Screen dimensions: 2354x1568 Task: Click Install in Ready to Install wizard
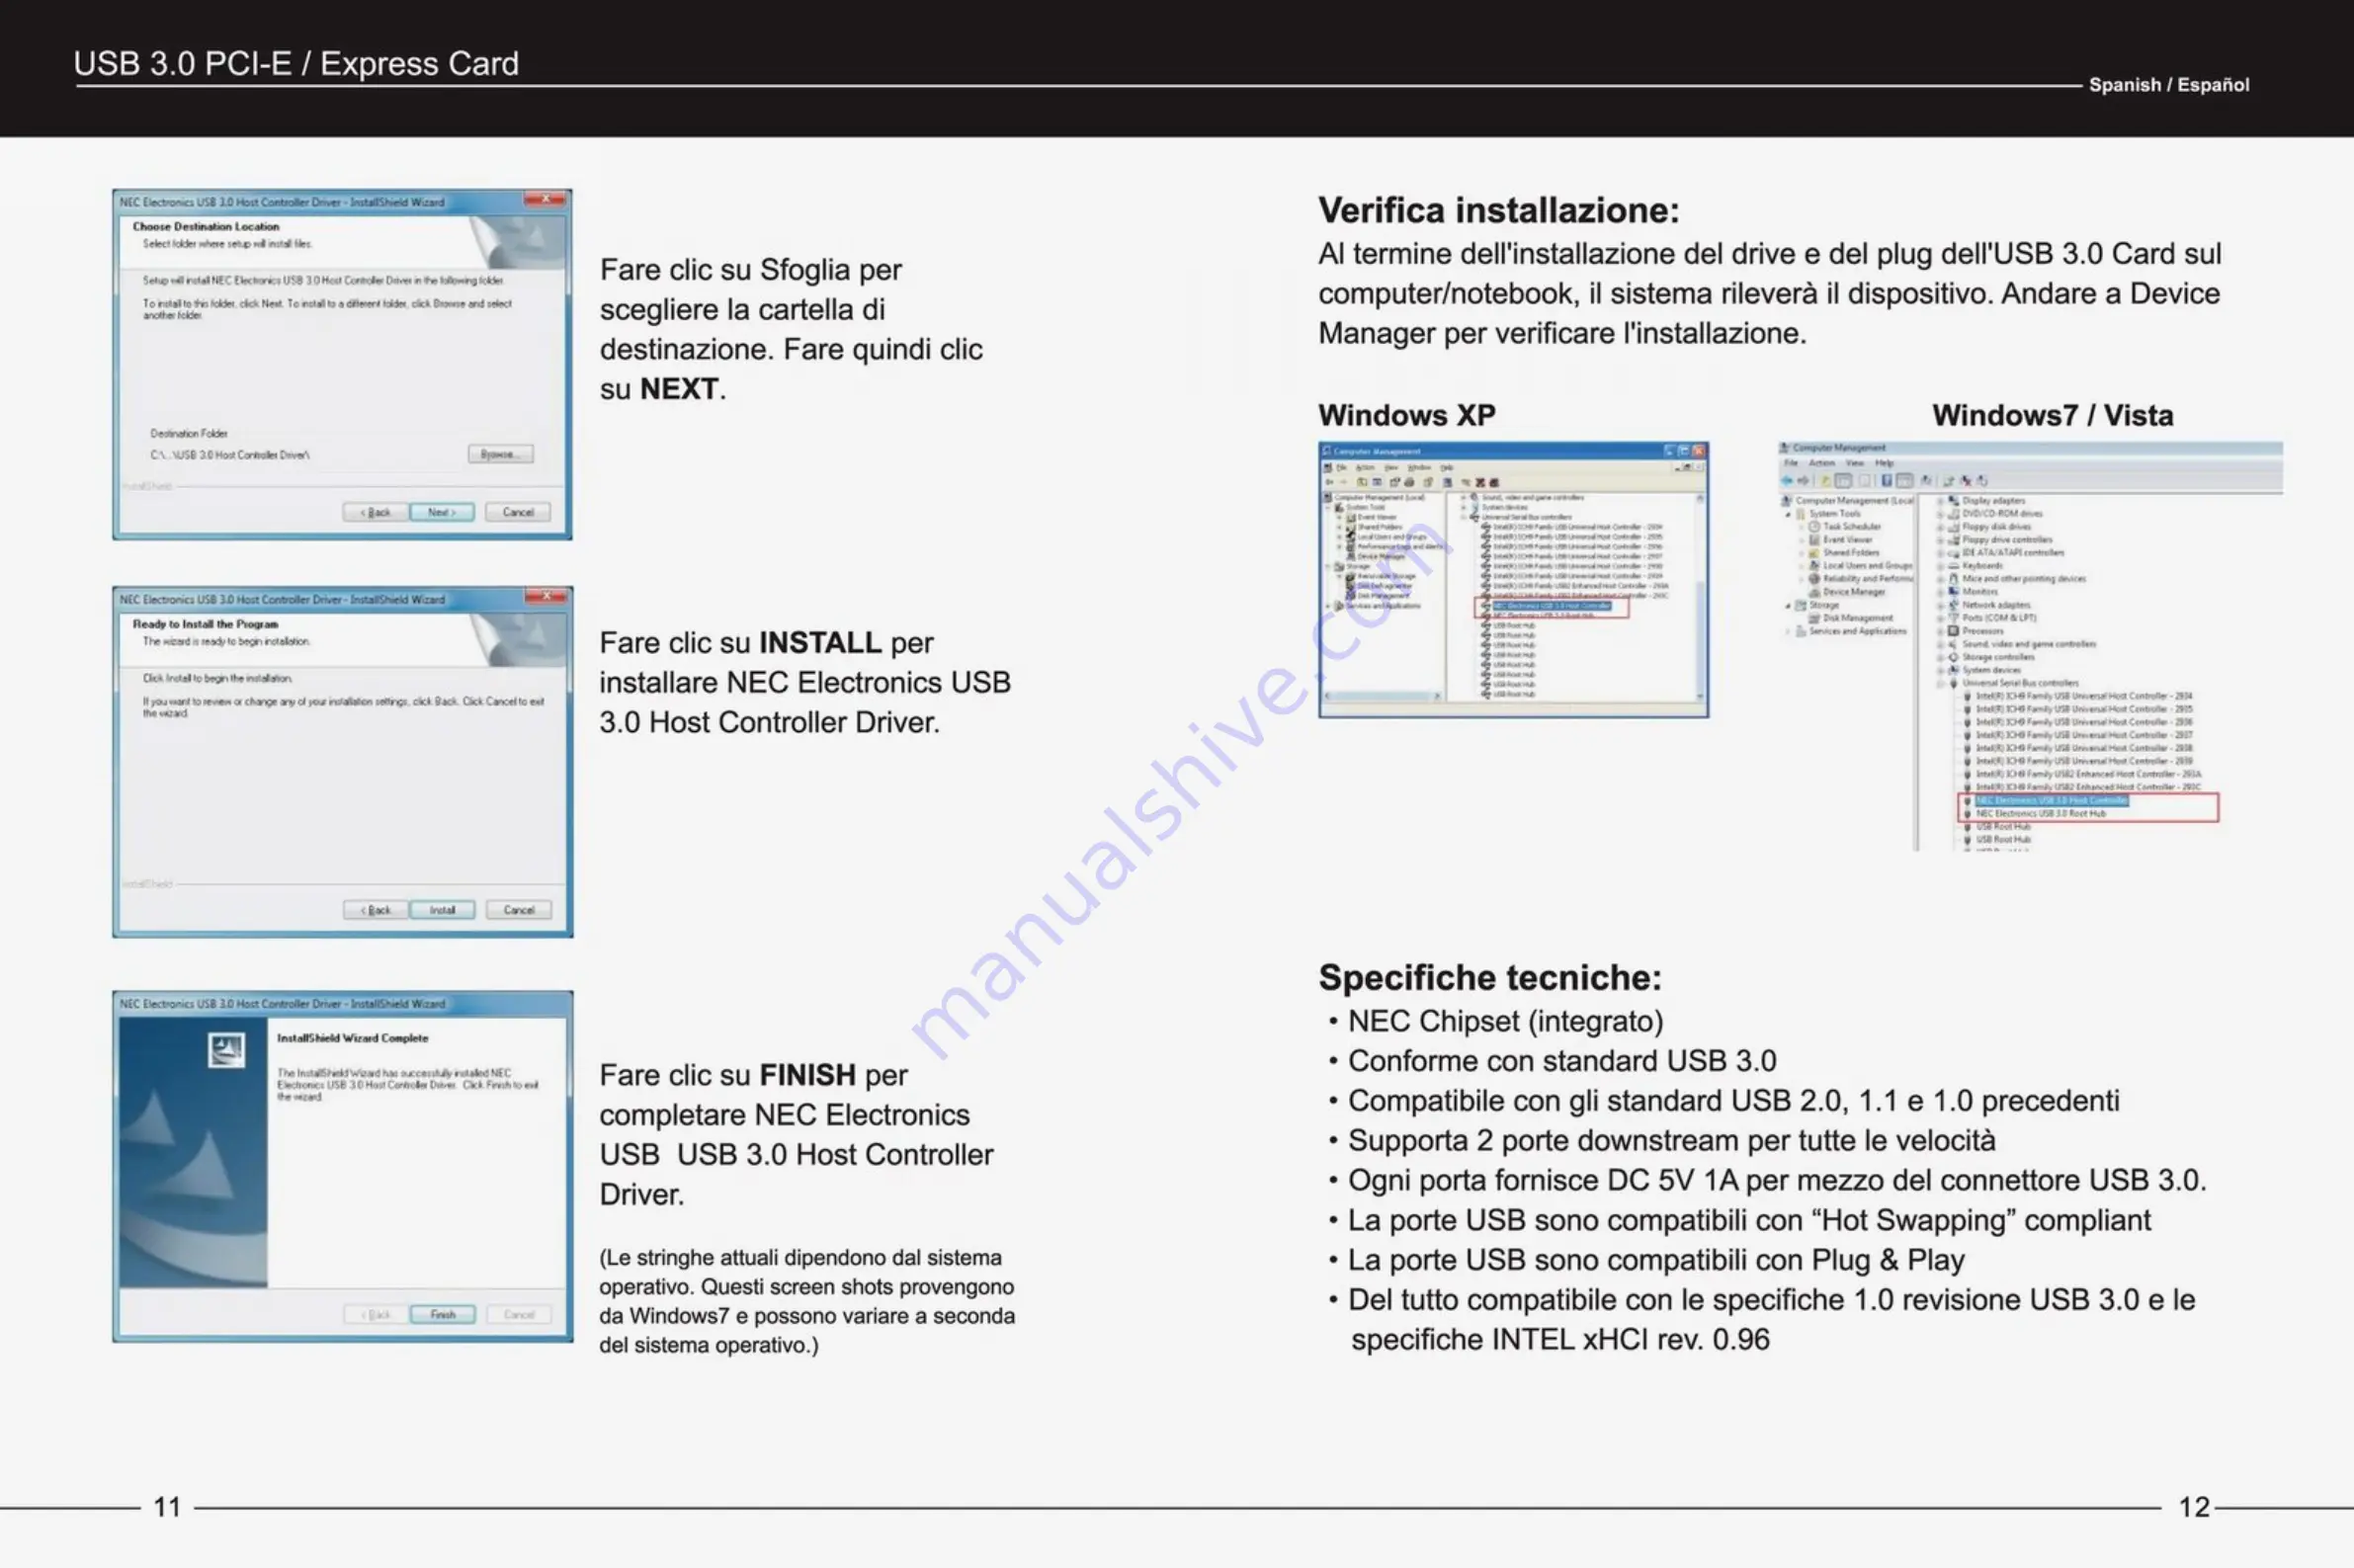[442, 910]
